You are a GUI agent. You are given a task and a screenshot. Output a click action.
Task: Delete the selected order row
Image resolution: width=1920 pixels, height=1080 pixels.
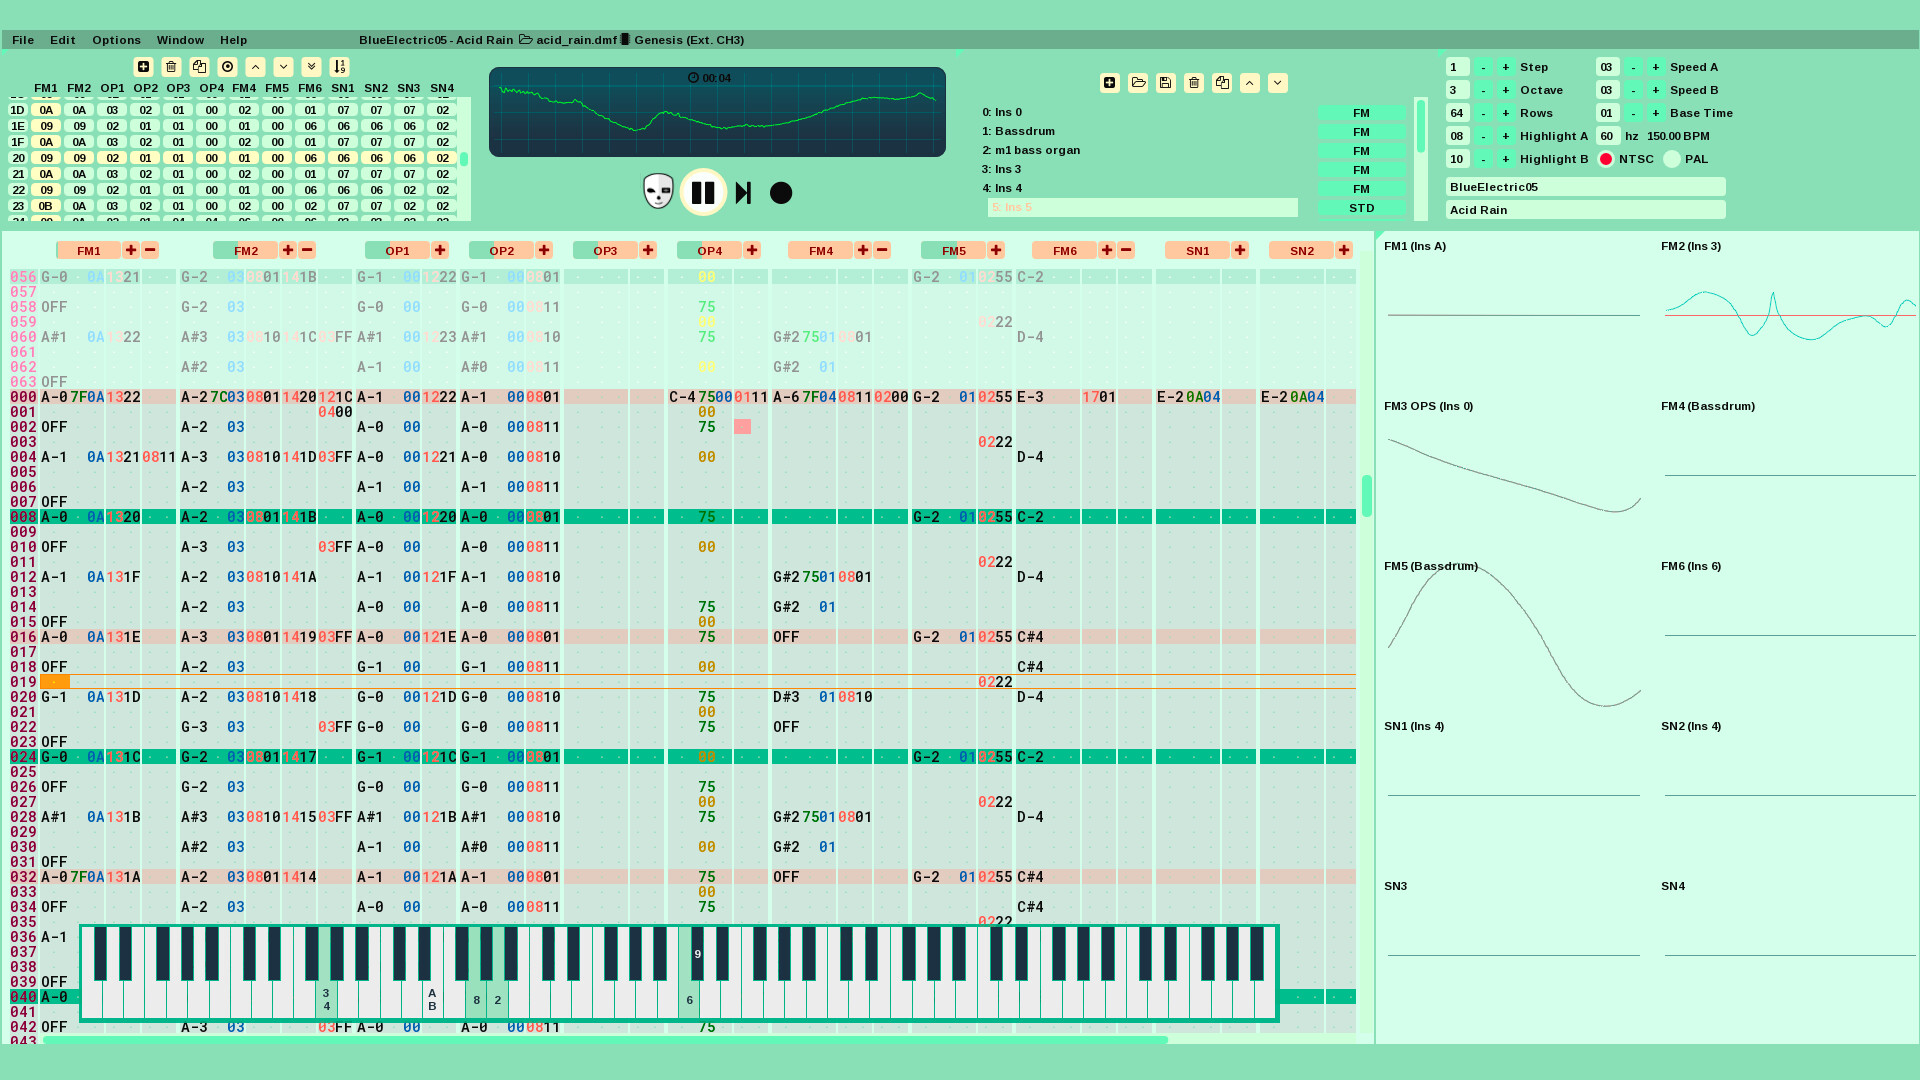pos(171,66)
